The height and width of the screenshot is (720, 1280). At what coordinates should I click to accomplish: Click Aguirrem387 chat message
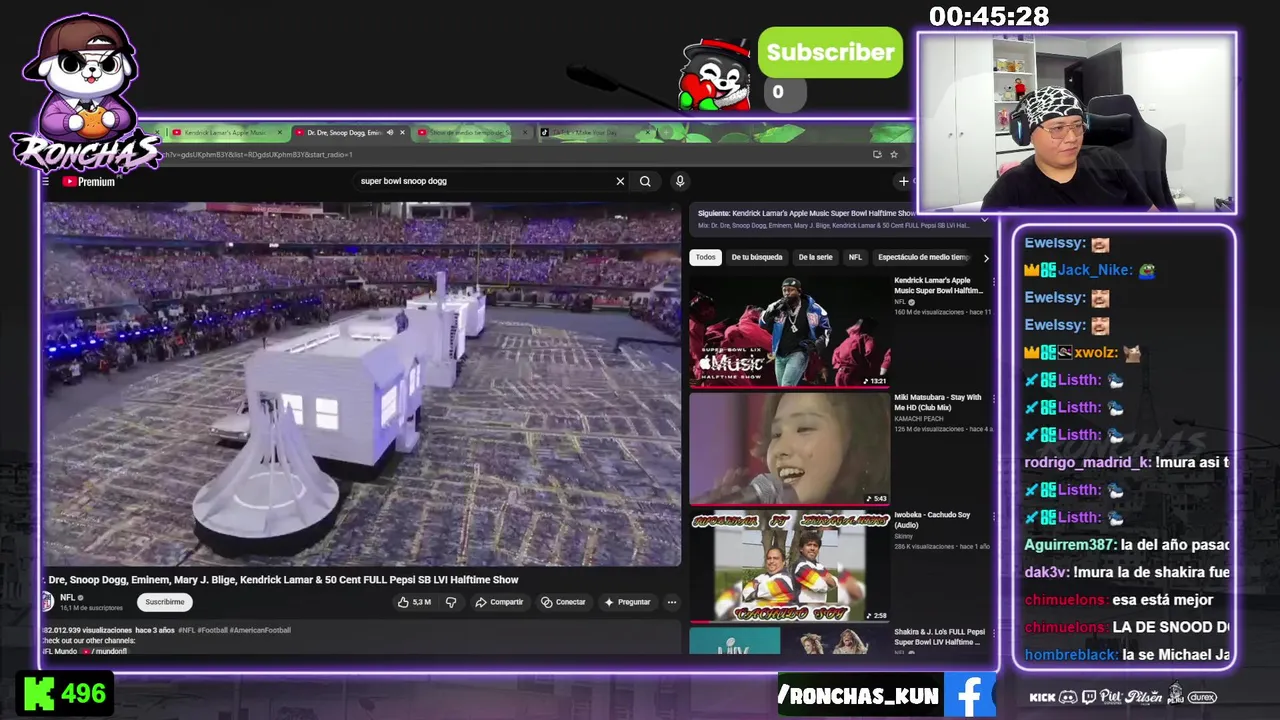pyautogui.click(x=1126, y=545)
